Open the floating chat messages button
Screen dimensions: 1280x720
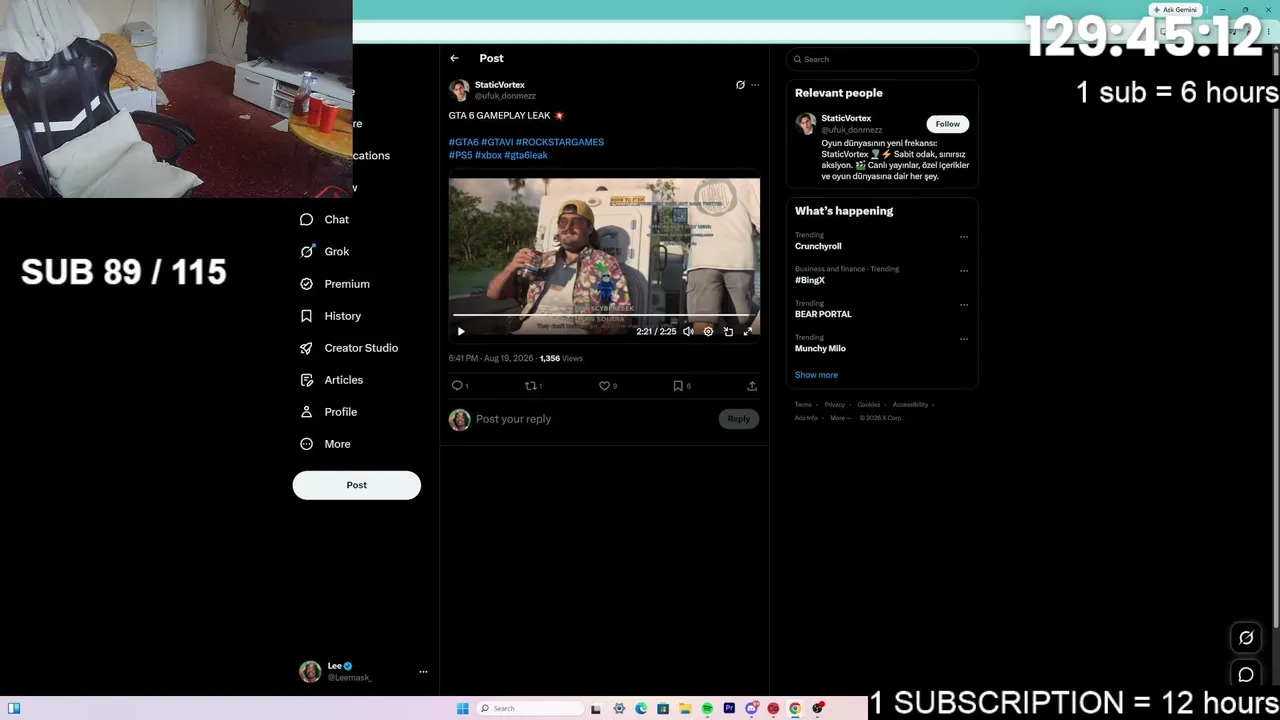pos(1246,675)
